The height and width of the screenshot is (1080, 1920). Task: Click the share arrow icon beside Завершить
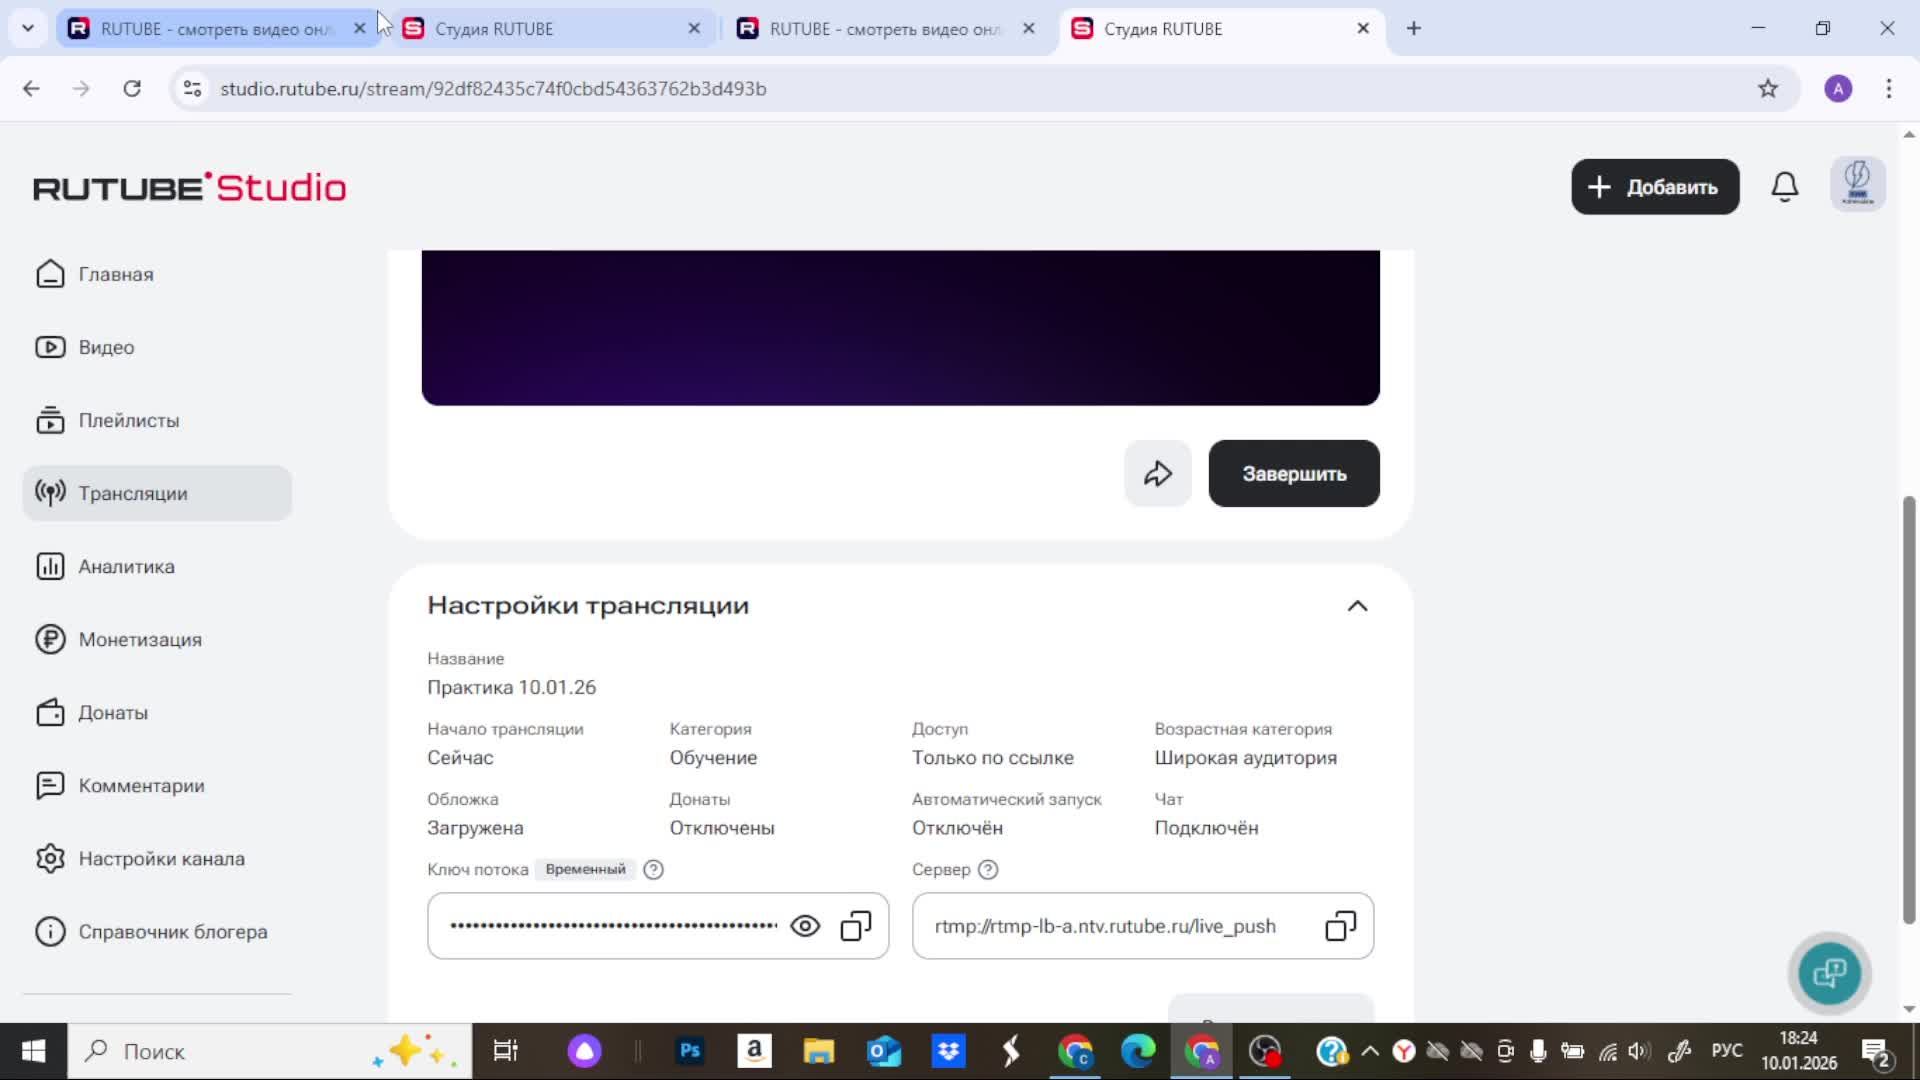[x=1157, y=473]
